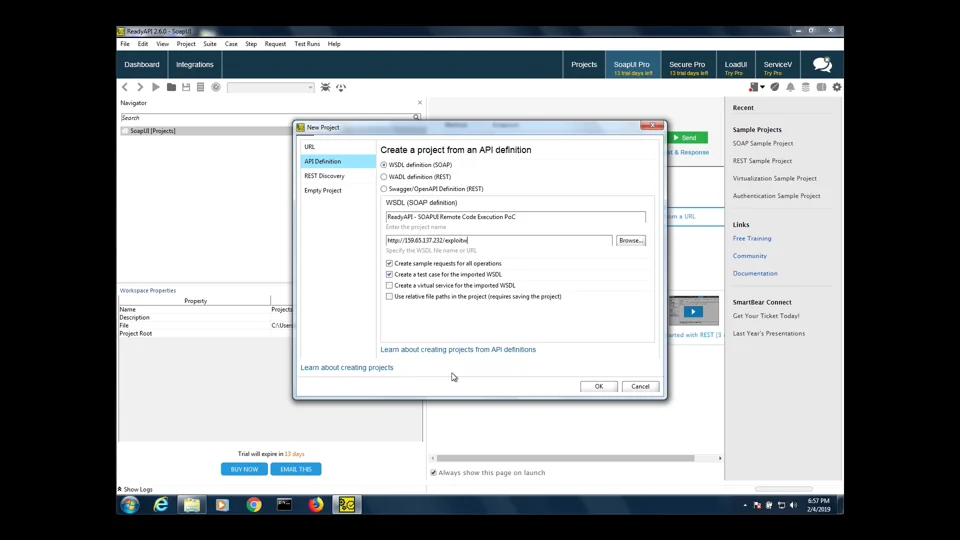Click Browse to pick a WSDL file
The image size is (960, 540).
[x=631, y=241]
